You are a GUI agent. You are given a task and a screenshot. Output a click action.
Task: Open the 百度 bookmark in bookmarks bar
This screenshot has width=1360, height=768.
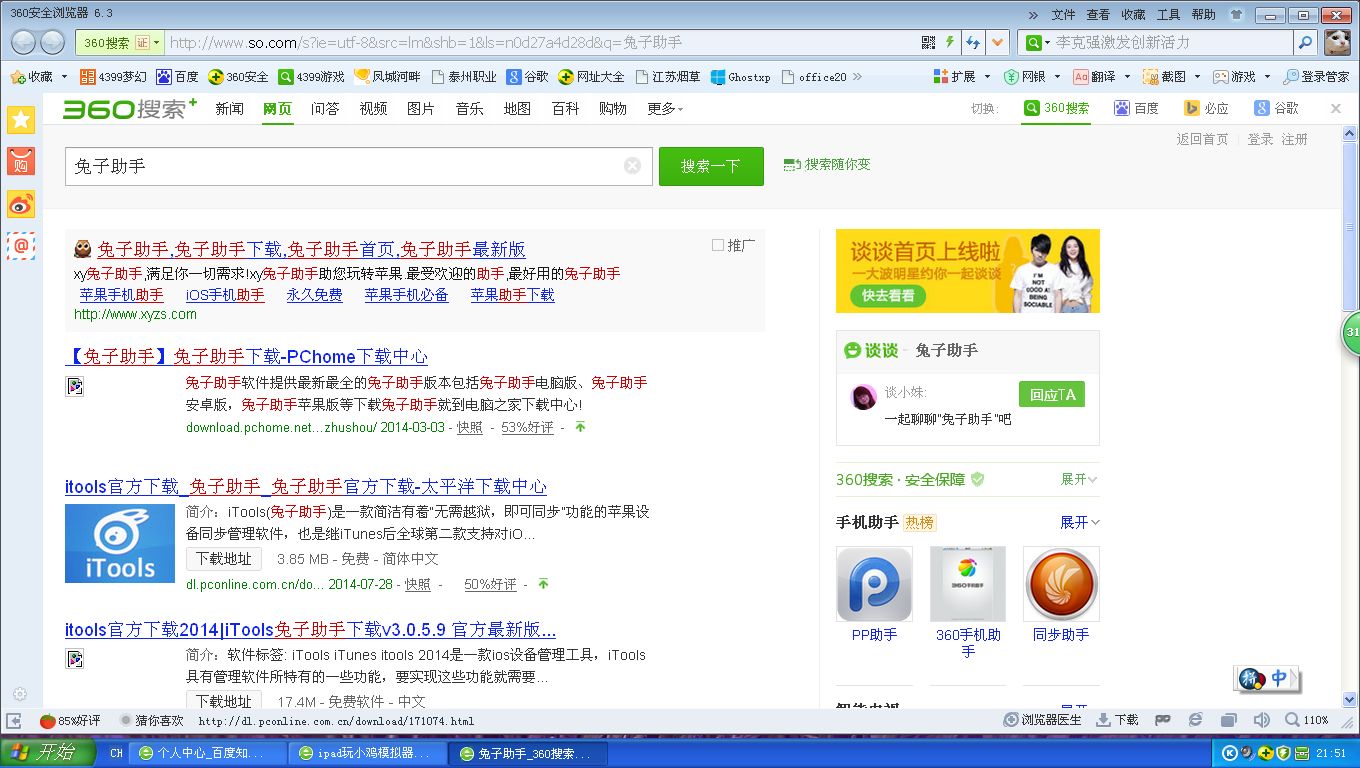pos(177,76)
